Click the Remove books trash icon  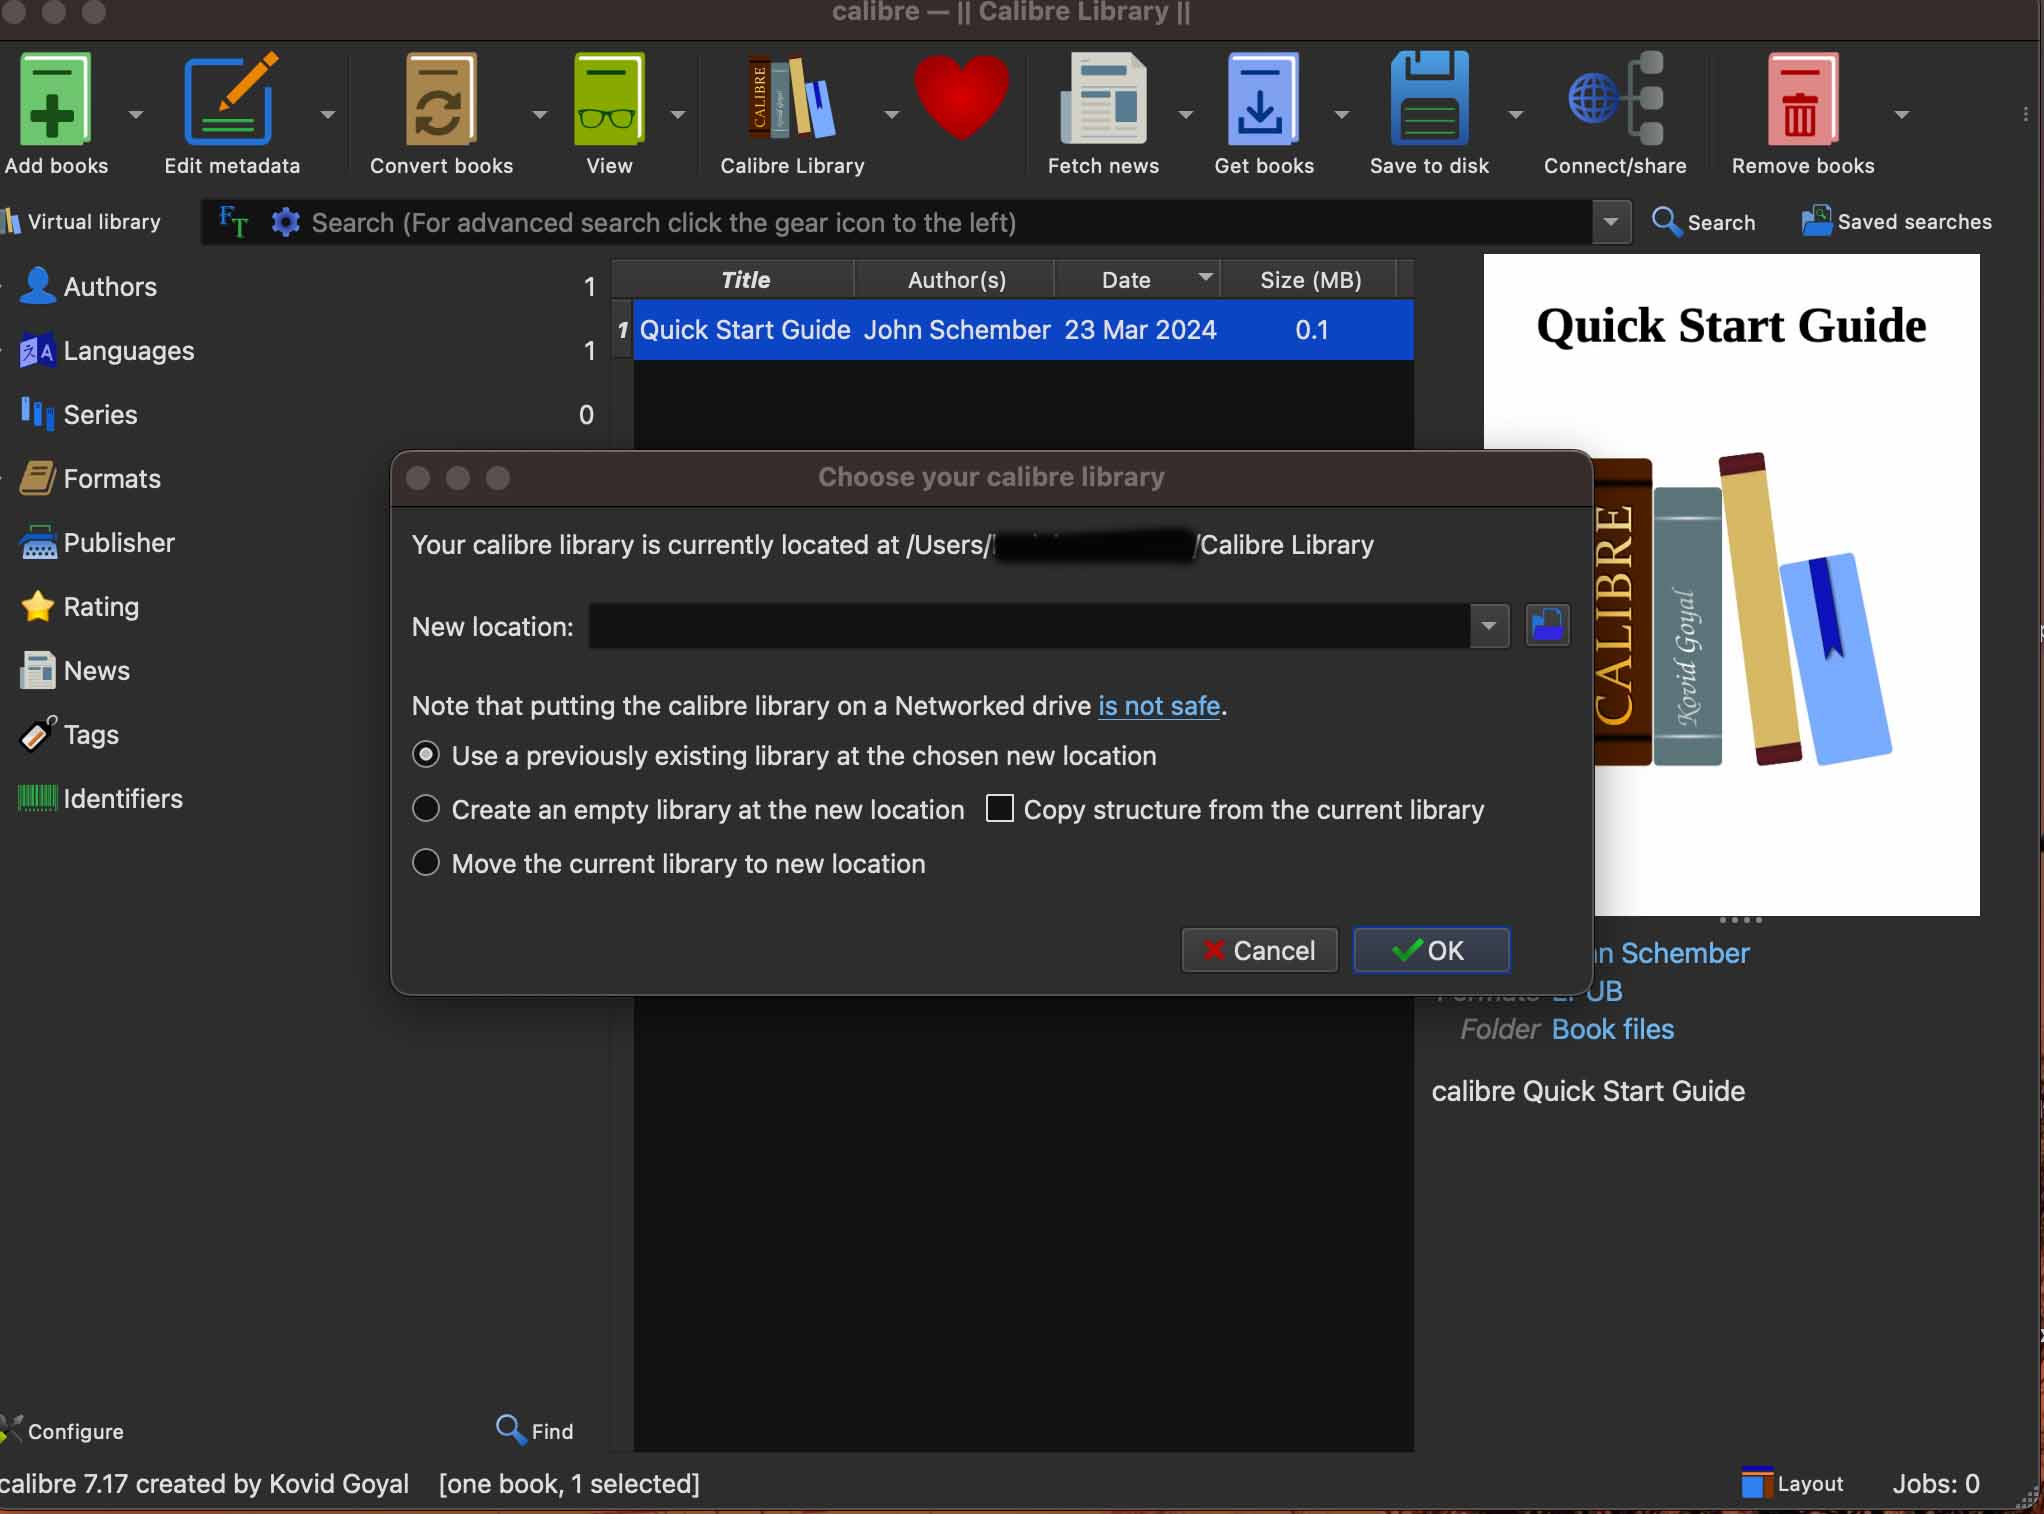1801,100
